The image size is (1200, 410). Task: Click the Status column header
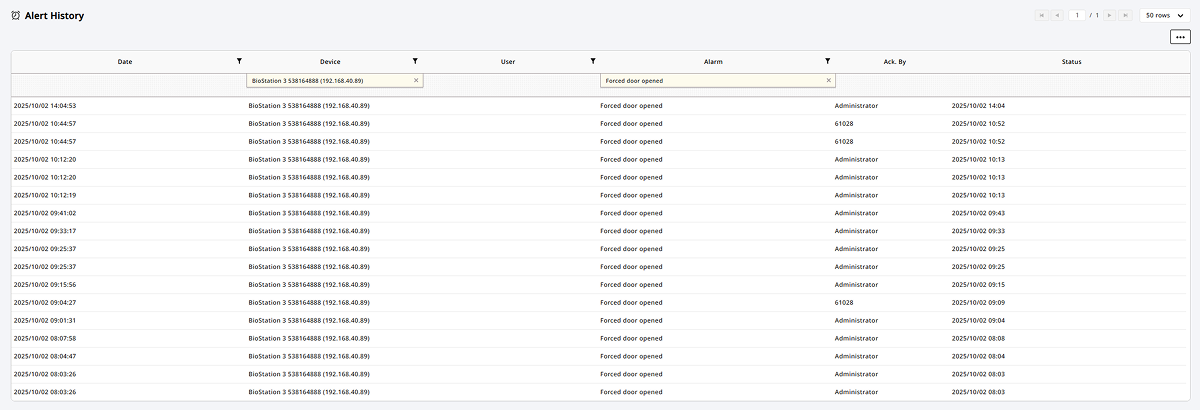(1071, 62)
